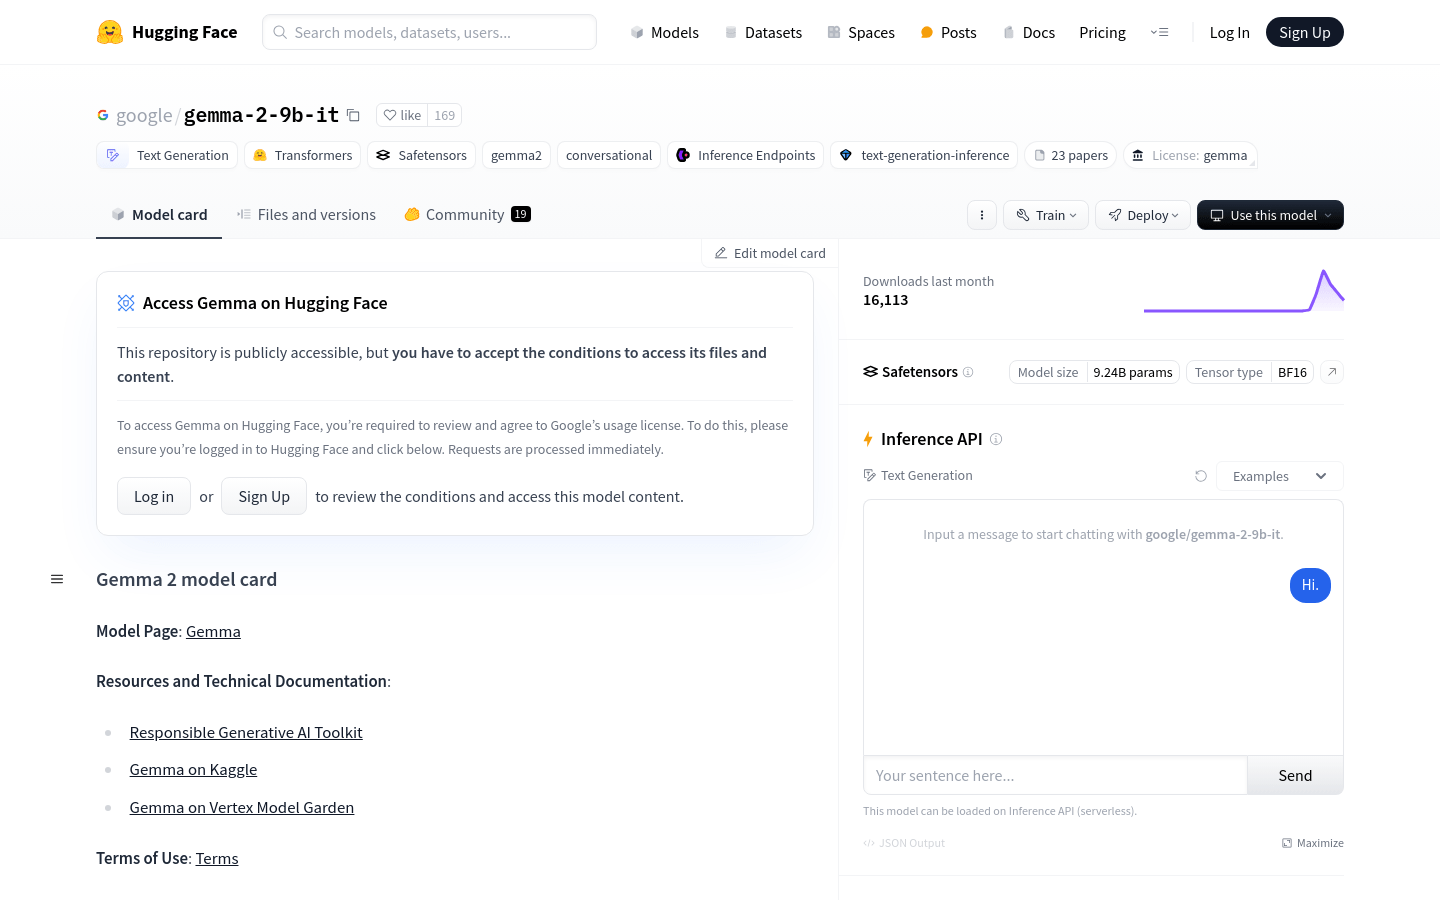Viewport: 1440px width, 900px height.
Task: Go to Docs in navigation
Action: 1029,32
